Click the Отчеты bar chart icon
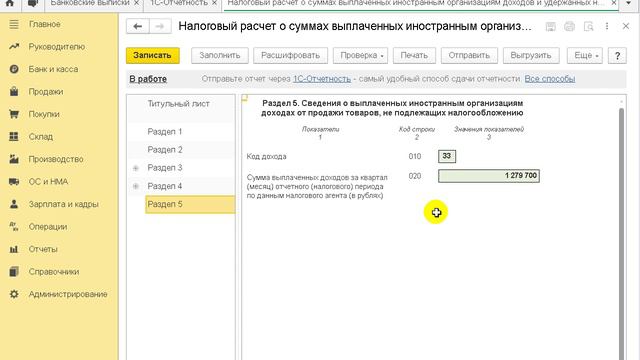The image size is (640, 360). [x=14, y=249]
